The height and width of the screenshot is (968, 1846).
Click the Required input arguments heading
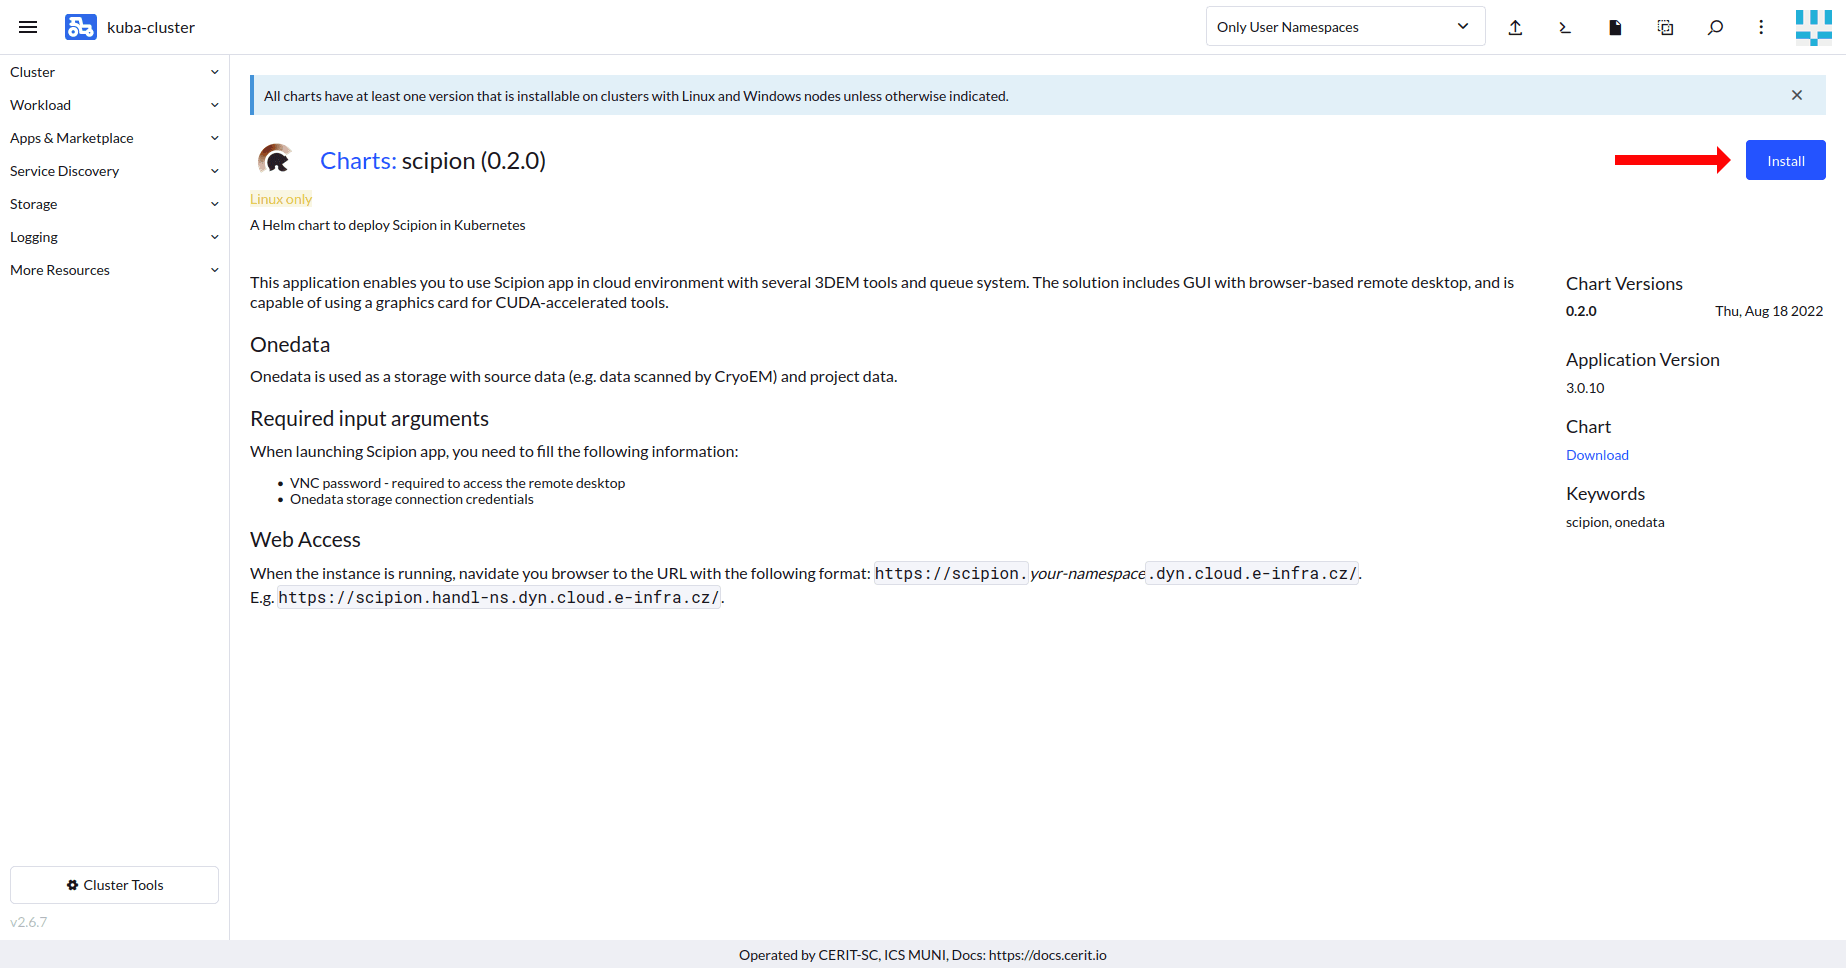pos(369,418)
